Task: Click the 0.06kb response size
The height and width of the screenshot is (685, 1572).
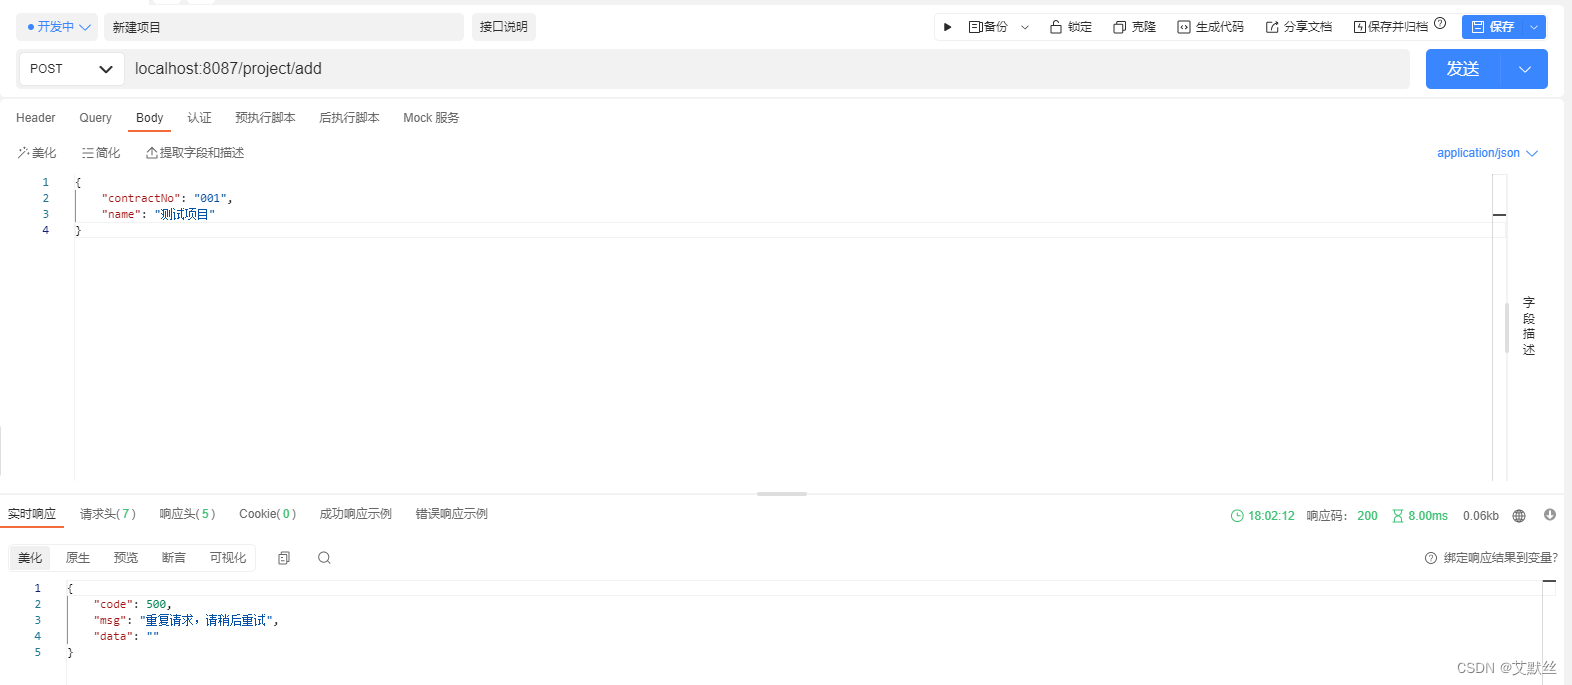Action: point(1481,516)
